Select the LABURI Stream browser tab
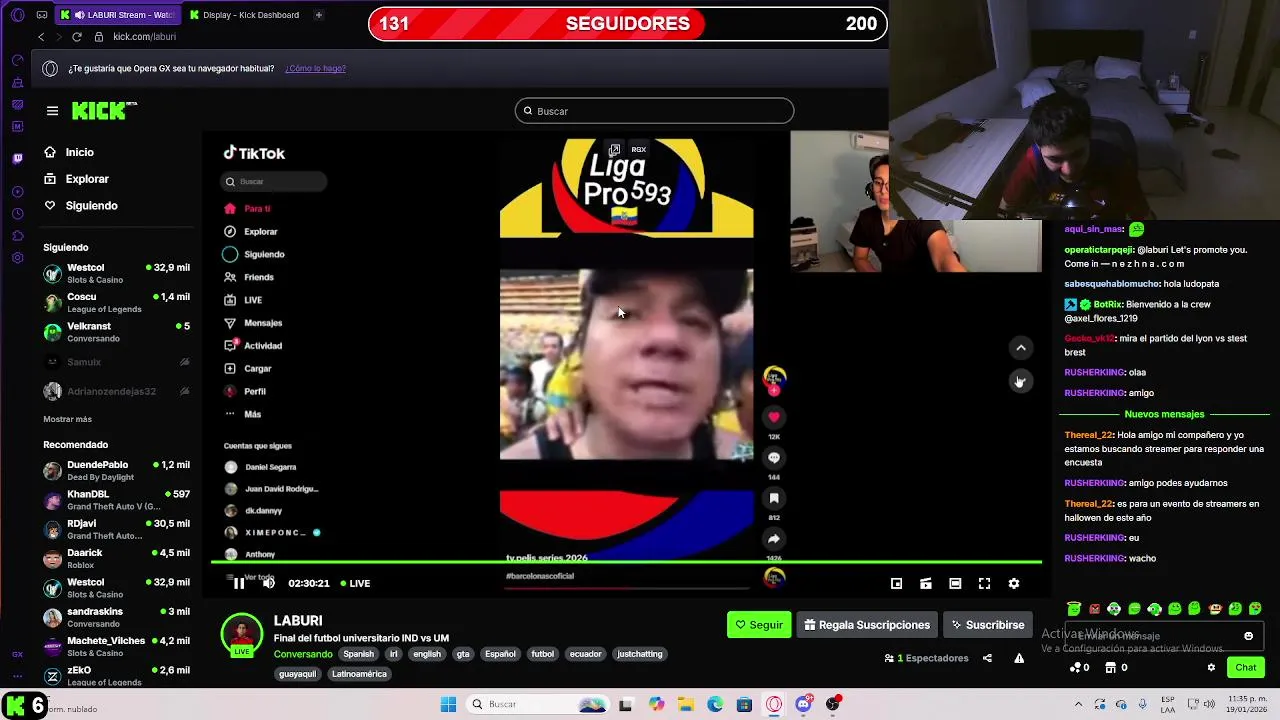This screenshot has width=1280, height=720. [119, 15]
